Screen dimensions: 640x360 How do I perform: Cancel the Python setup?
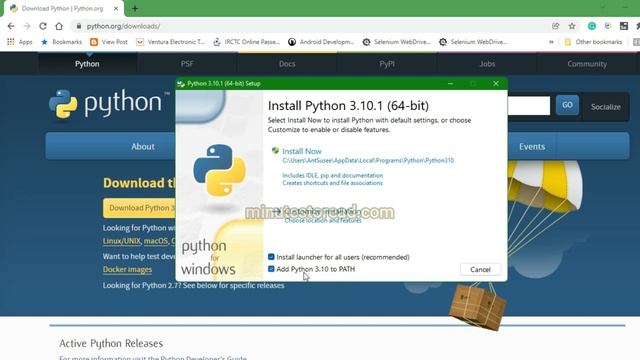click(480, 269)
